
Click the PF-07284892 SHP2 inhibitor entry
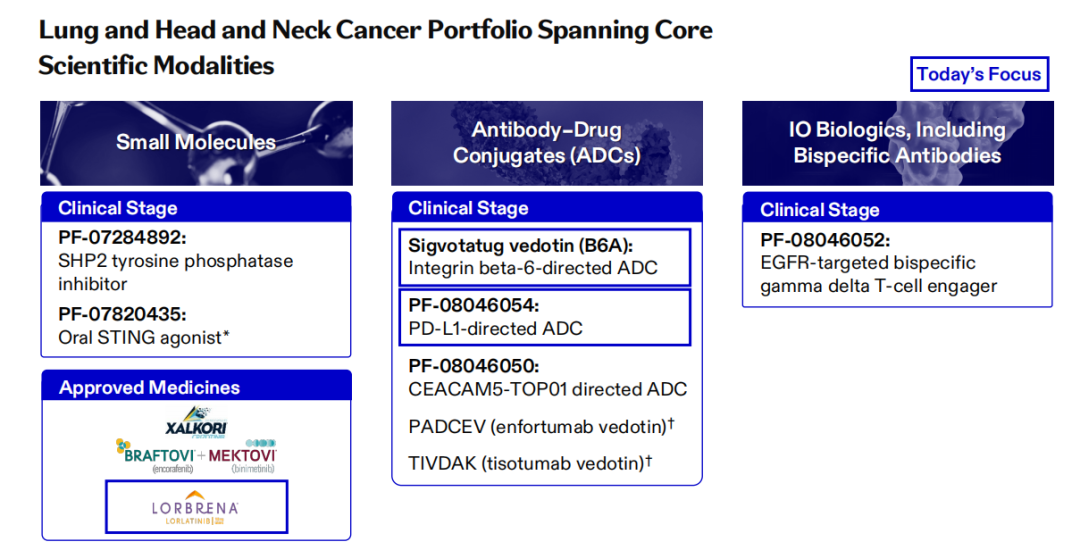176,261
